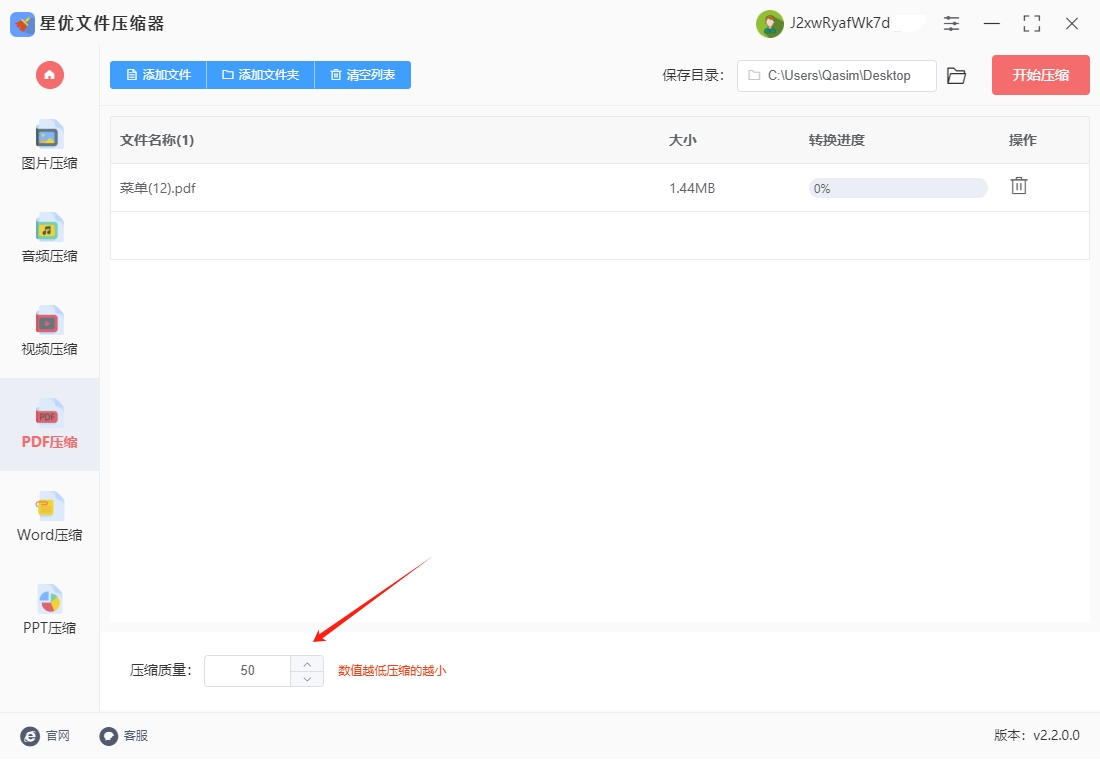Viewport: 1100px width, 760px height.
Task: Open the settings sliders icon in title bar
Action: pos(951,23)
